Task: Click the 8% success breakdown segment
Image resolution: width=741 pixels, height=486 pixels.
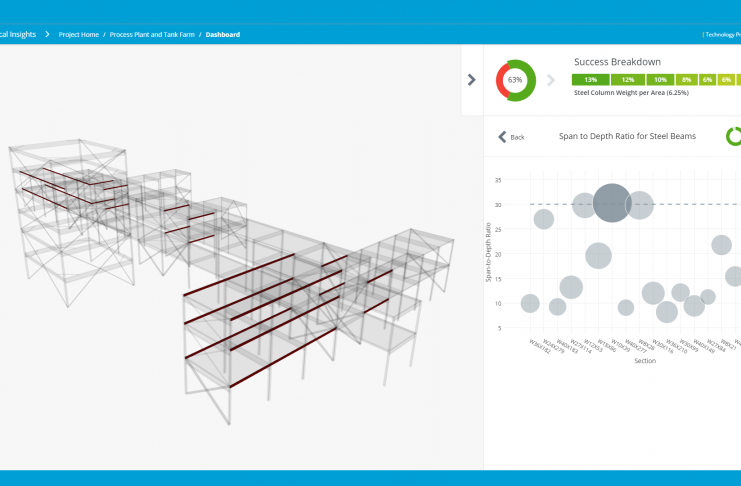Action: coord(686,79)
